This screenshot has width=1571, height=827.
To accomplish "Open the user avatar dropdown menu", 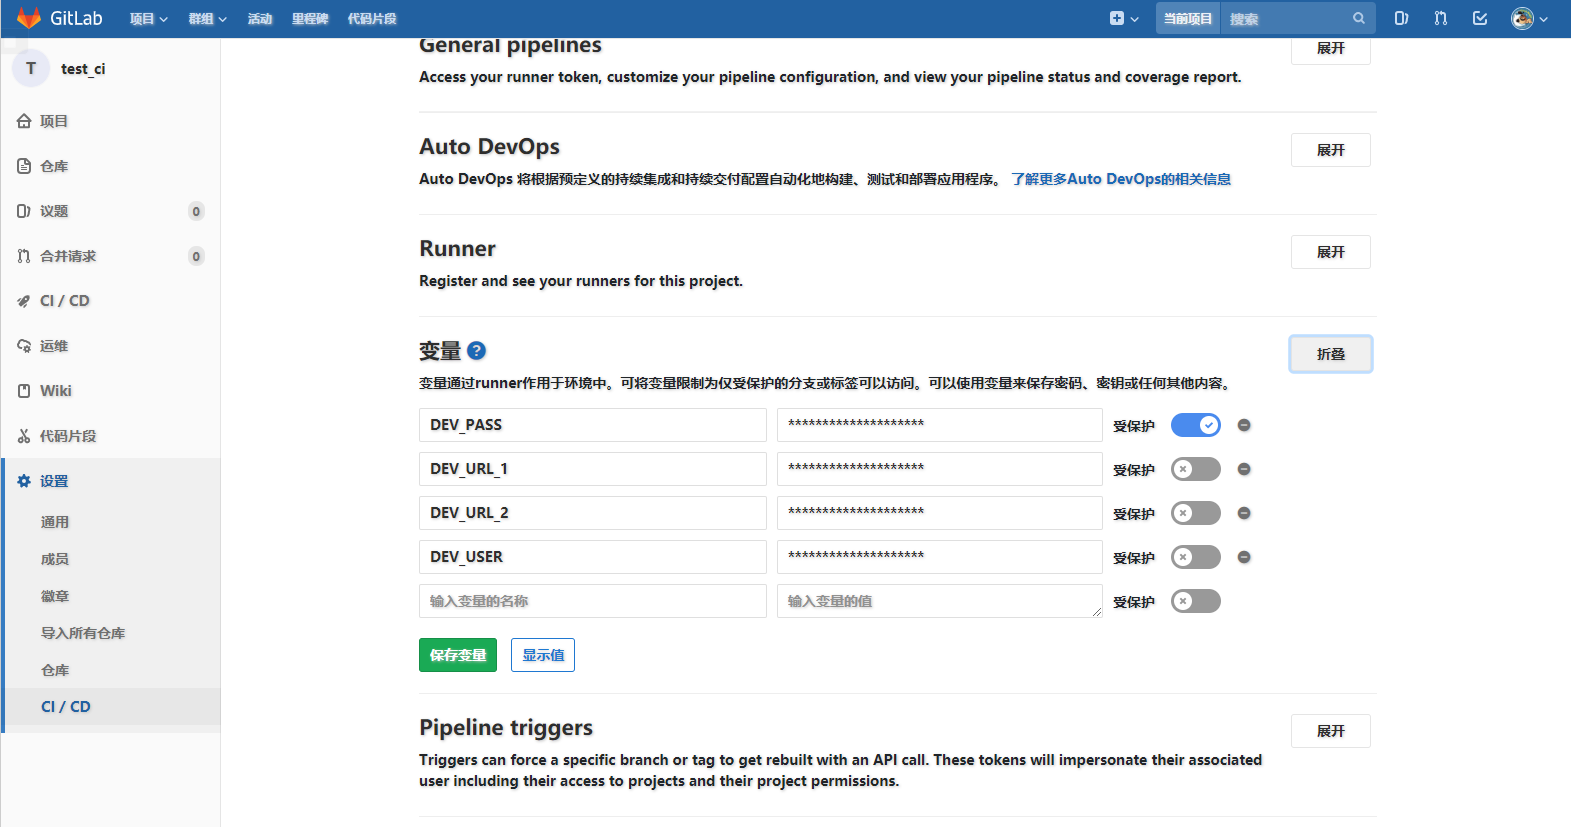I will 1529,18.
